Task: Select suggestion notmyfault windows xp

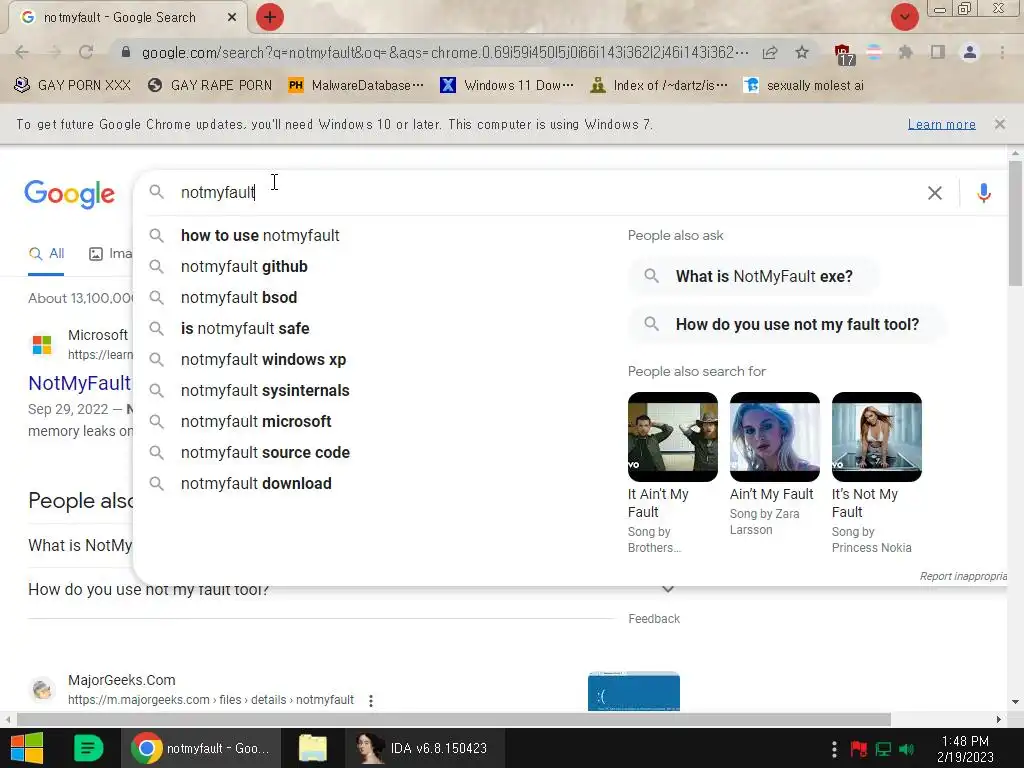Action: coord(263,359)
